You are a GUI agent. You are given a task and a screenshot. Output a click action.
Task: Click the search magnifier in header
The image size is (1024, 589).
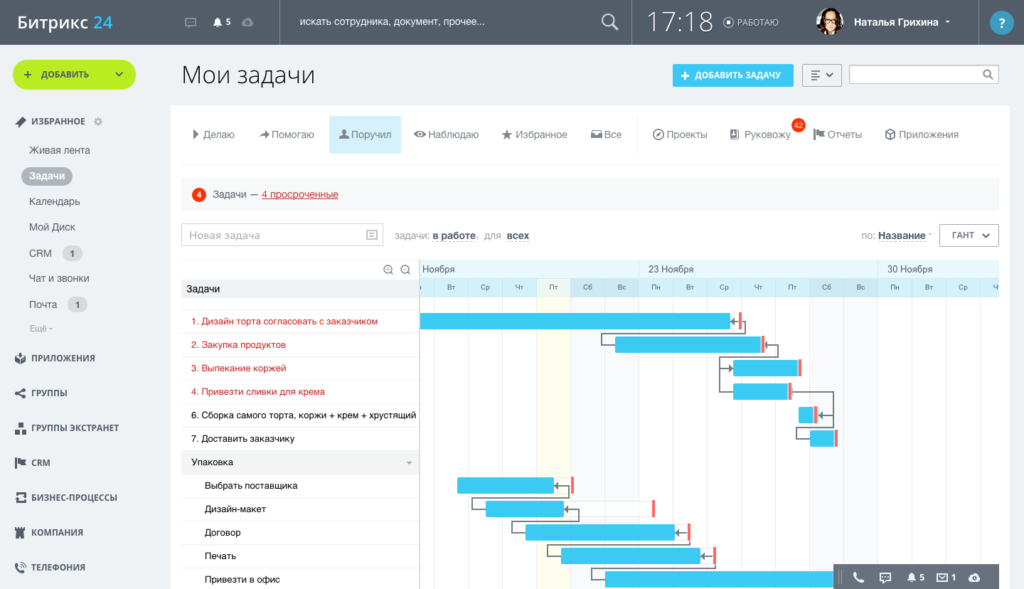pyautogui.click(x=609, y=22)
